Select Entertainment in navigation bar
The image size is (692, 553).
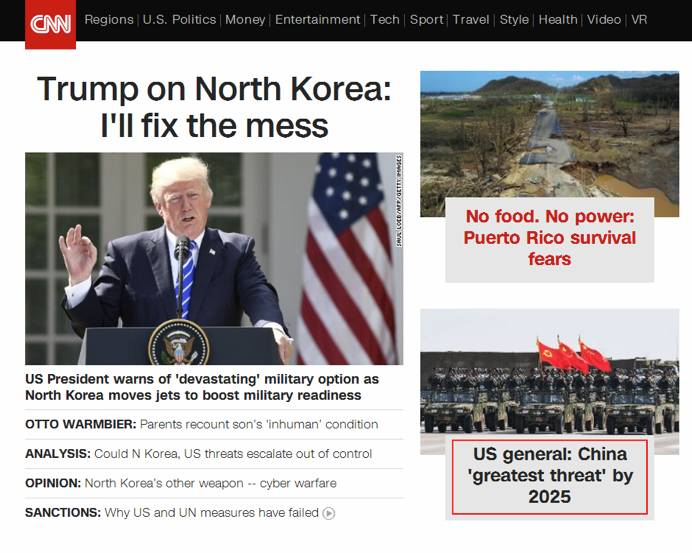317,20
